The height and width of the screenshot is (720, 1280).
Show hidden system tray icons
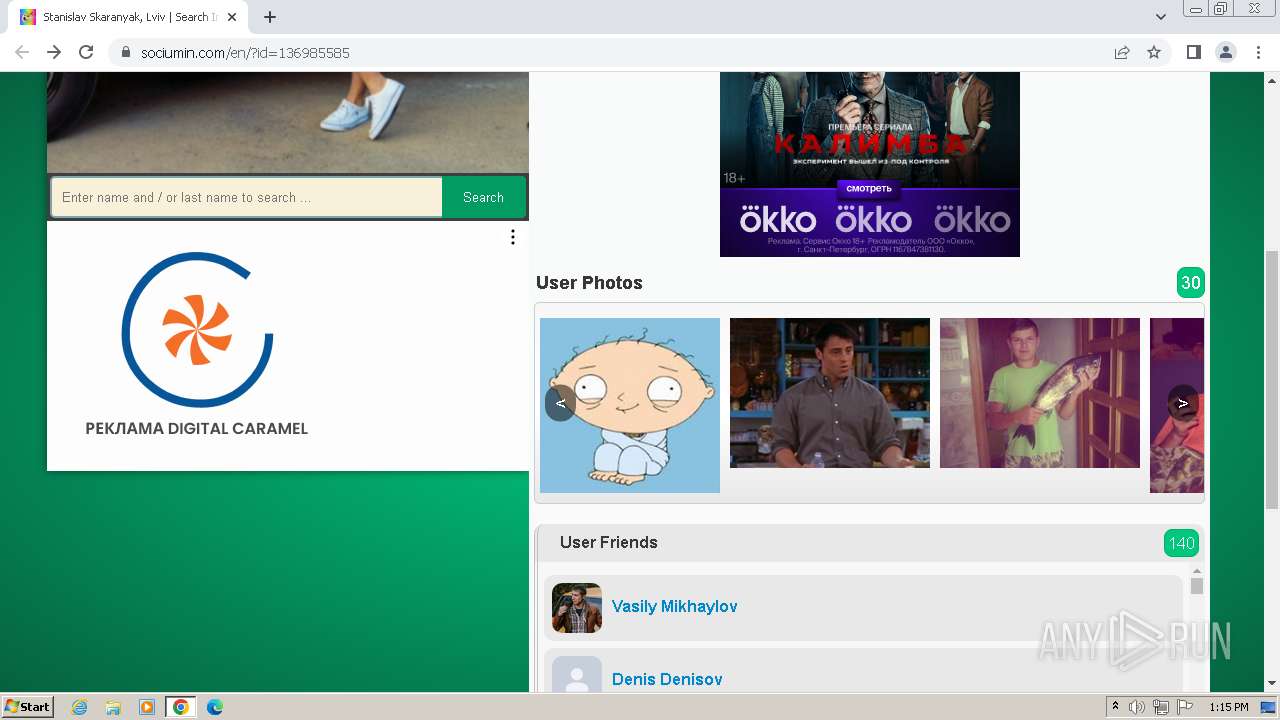[1115, 707]
